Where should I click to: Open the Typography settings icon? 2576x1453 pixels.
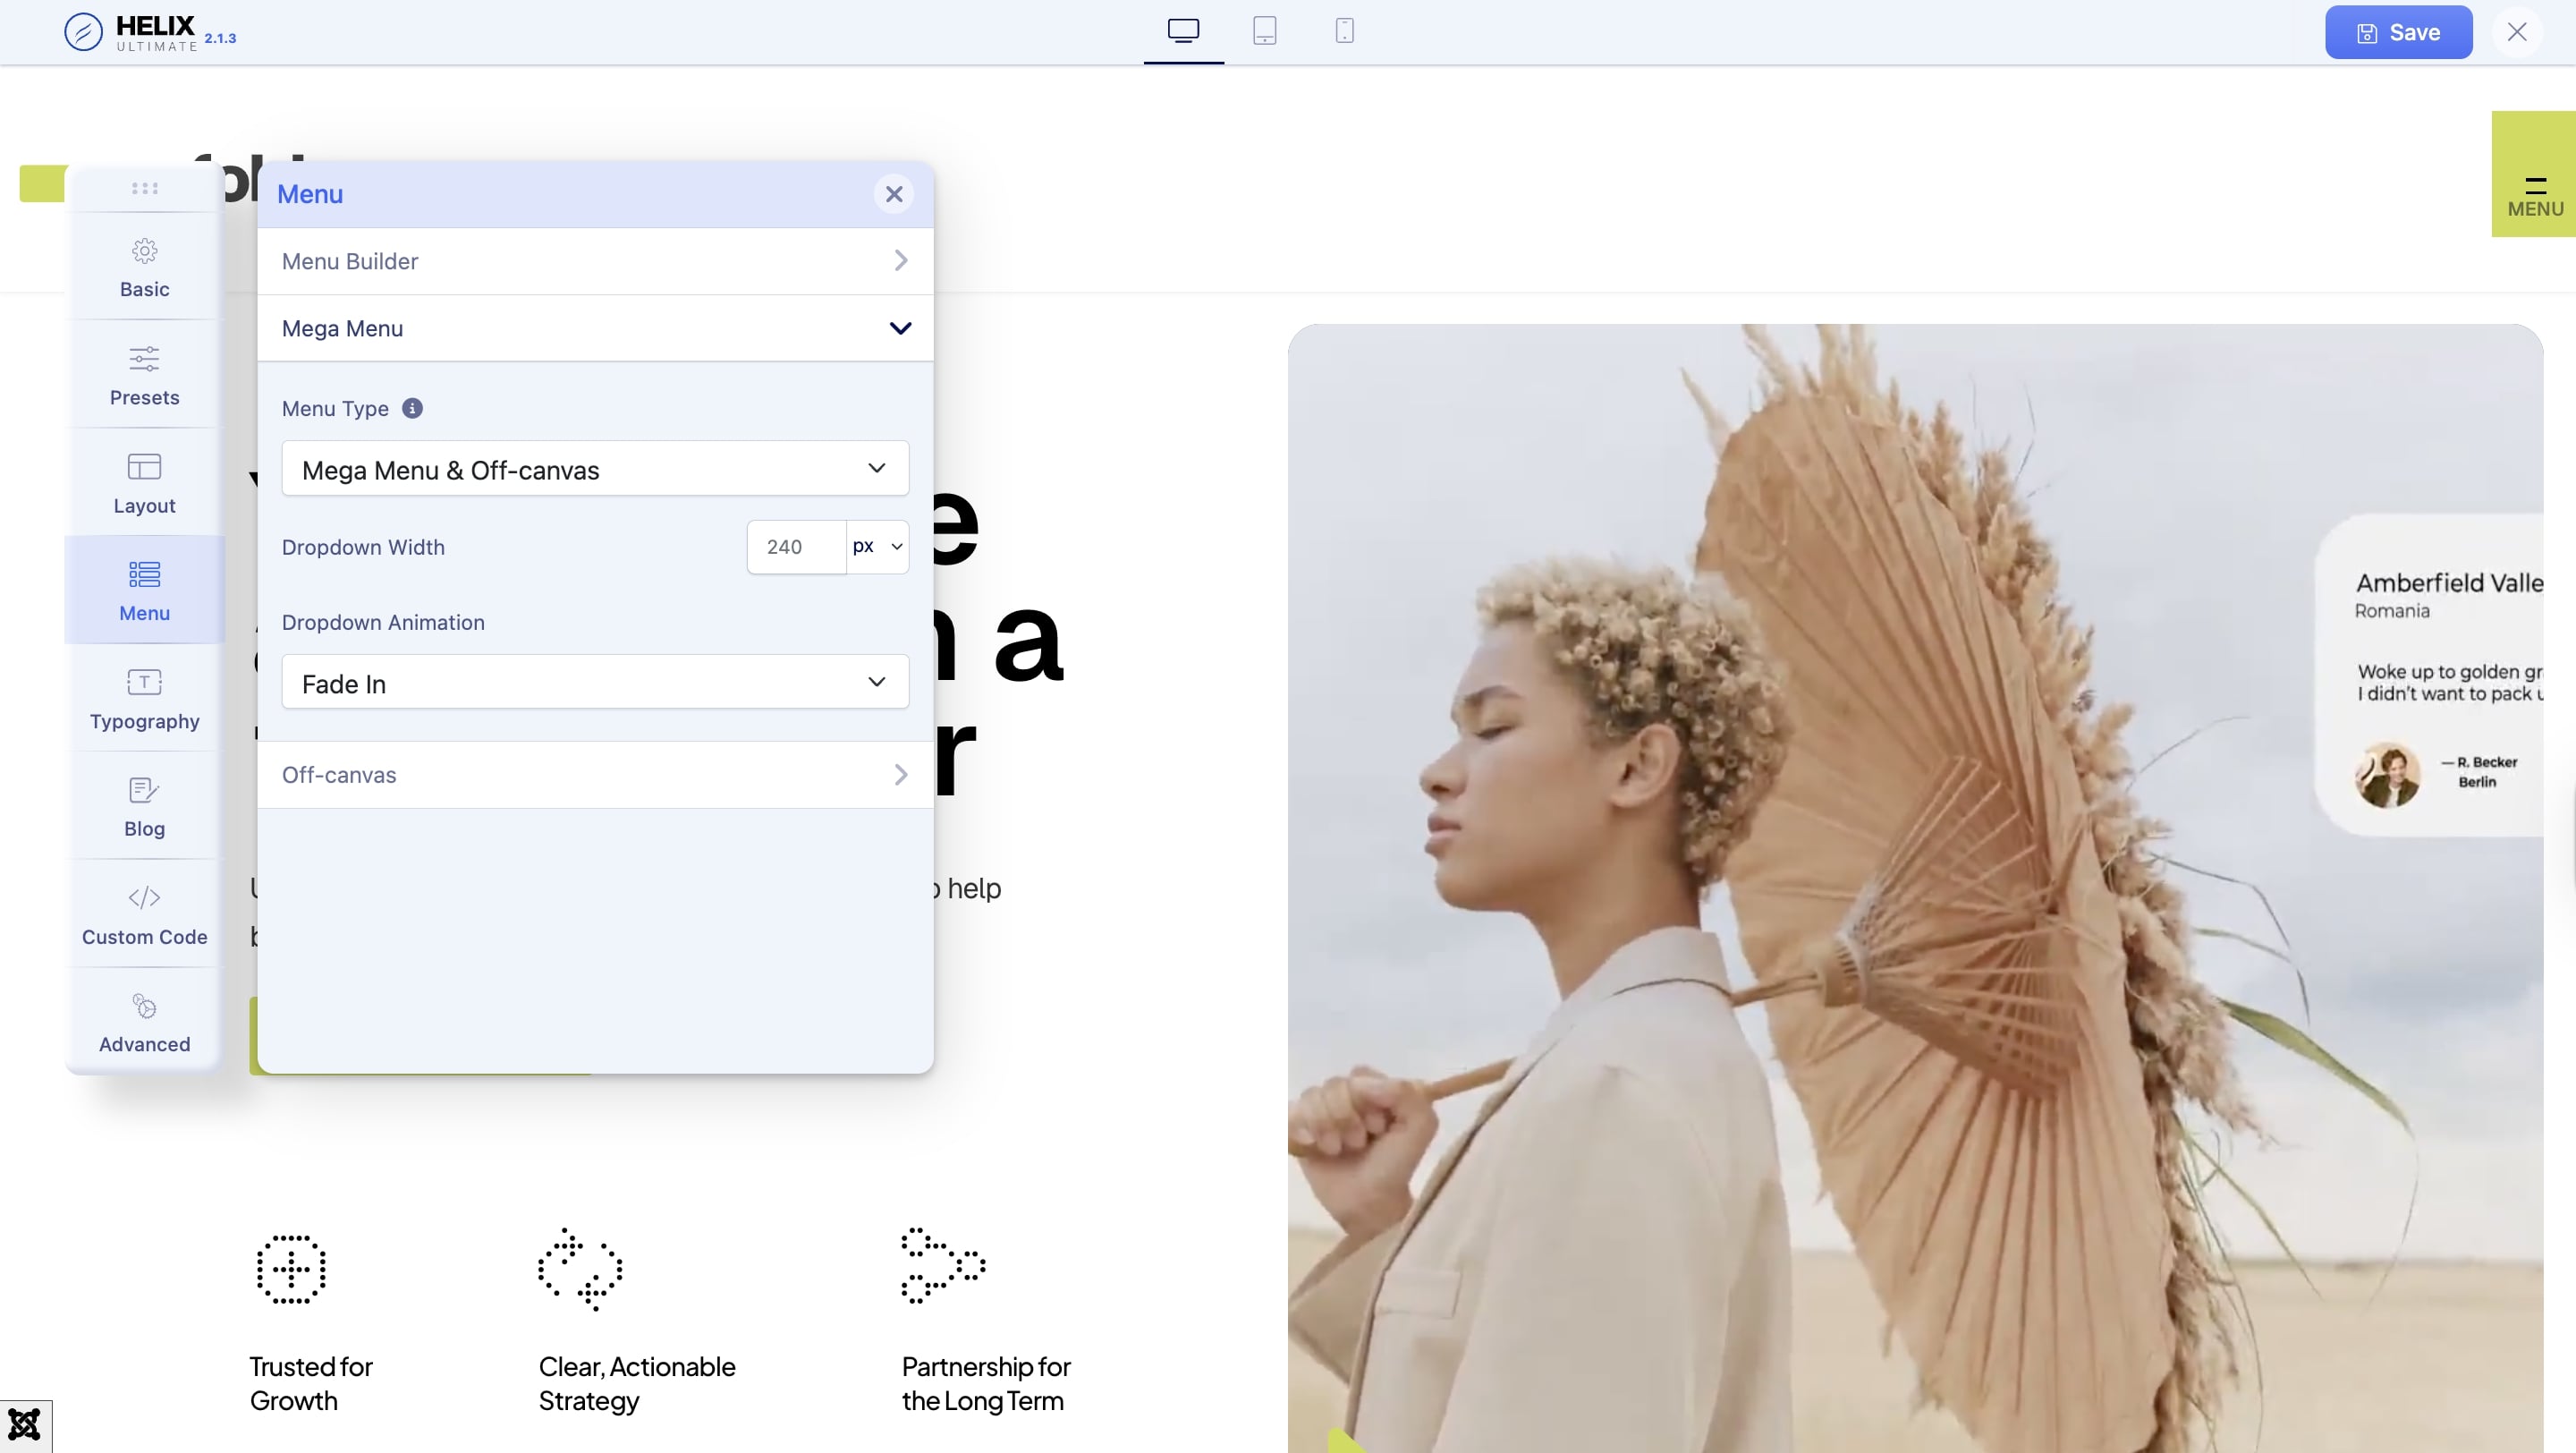(144, 683)
